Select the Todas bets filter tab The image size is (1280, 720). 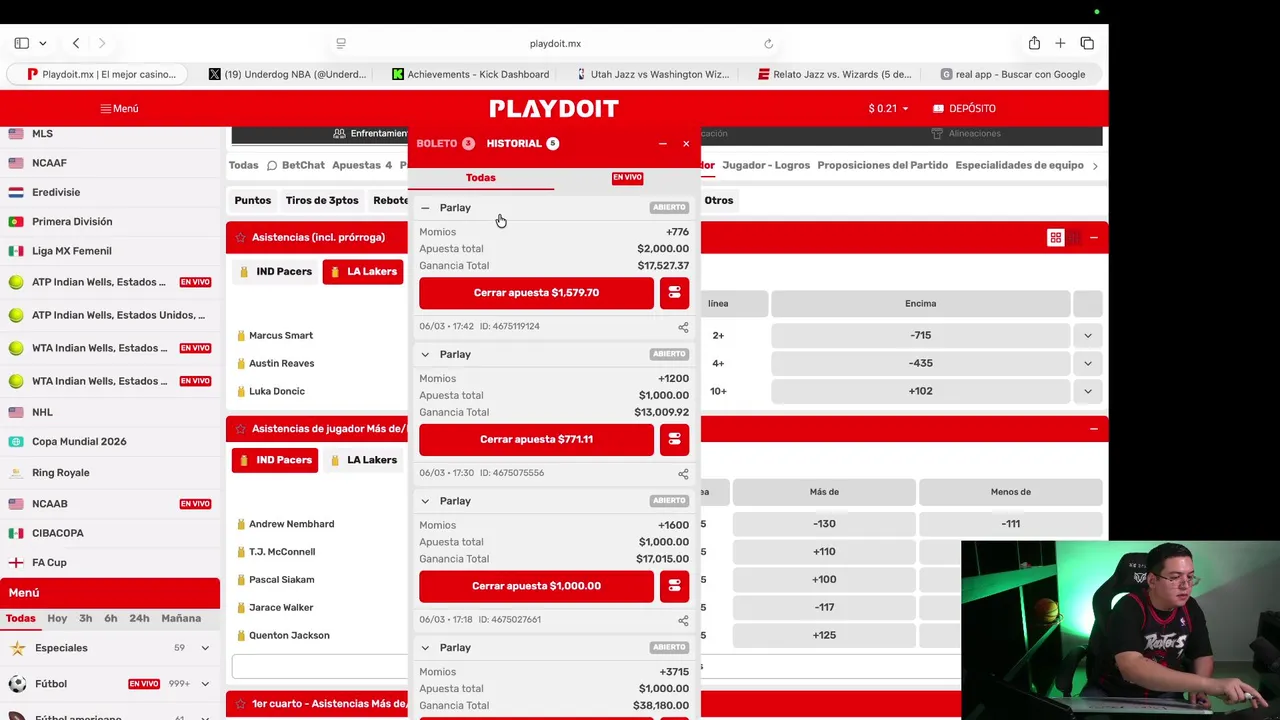(x=481, y=178)
